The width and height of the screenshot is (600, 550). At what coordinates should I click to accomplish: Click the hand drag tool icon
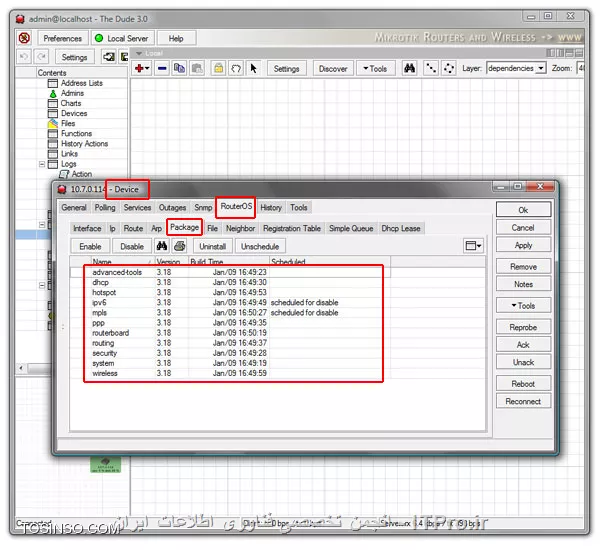236,69
